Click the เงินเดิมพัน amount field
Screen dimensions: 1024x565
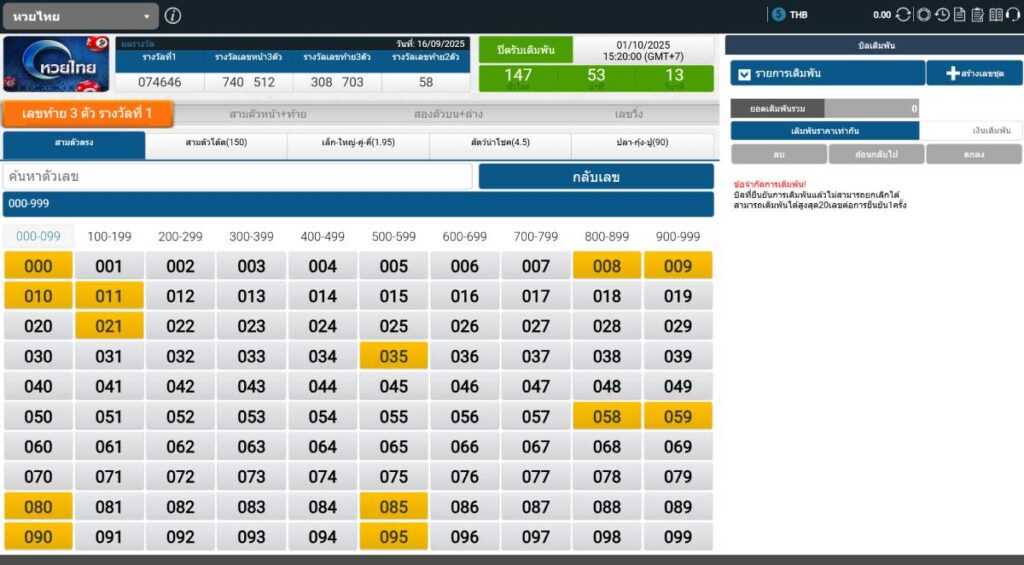click(970, 131)
